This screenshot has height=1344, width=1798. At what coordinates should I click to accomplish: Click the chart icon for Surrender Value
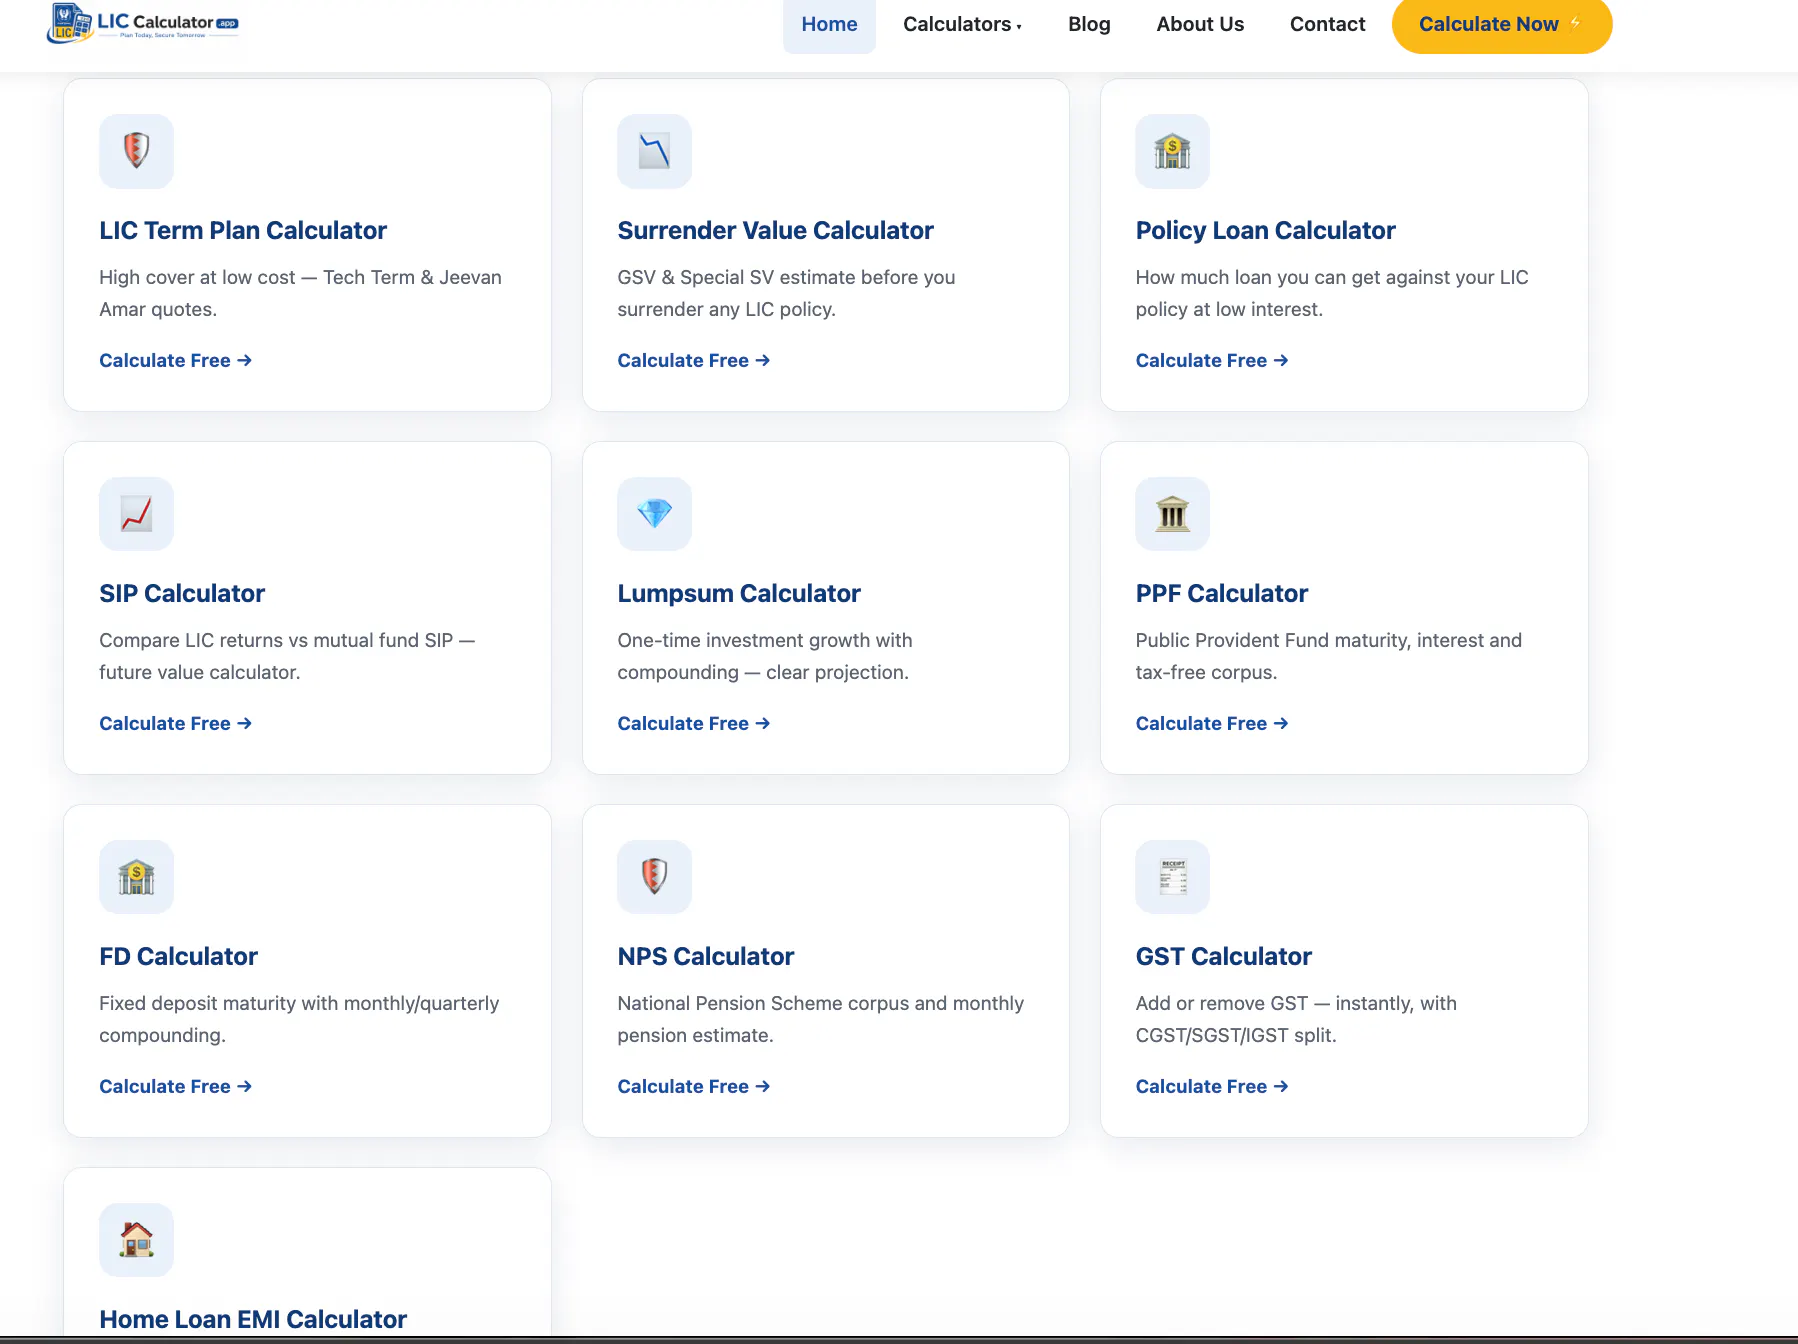[654, 151]
